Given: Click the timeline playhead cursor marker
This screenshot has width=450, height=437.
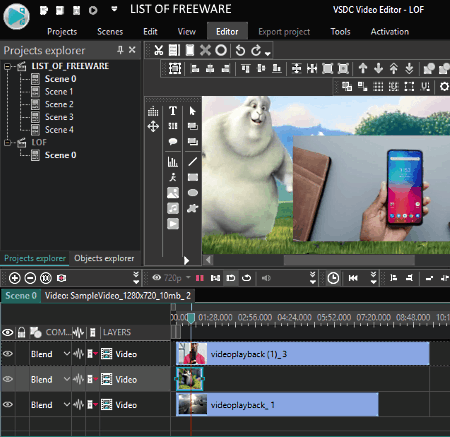Looking at the screenshot, I should [191, 318].
